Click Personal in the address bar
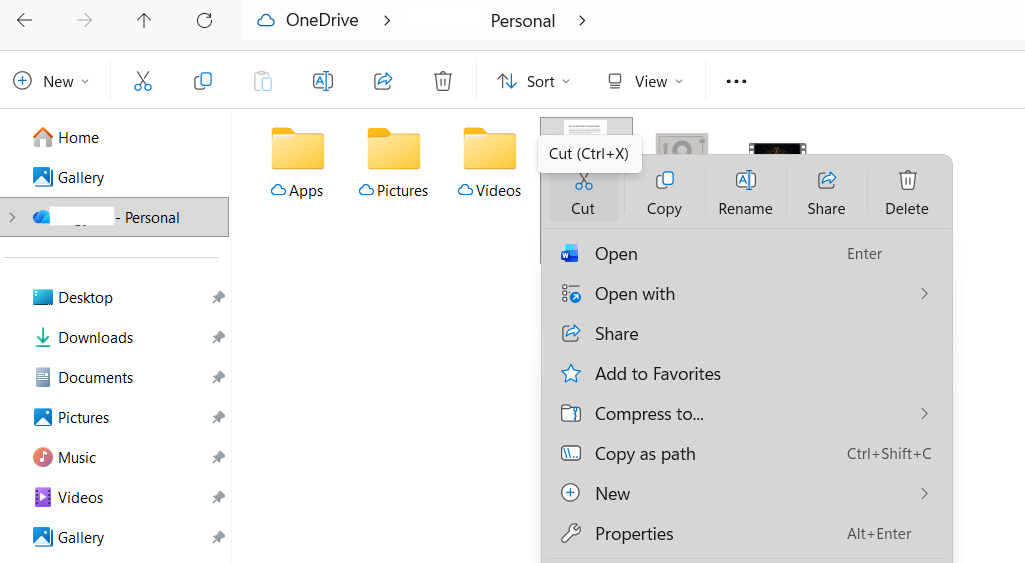1025x563 pixels. click(522, 21)
